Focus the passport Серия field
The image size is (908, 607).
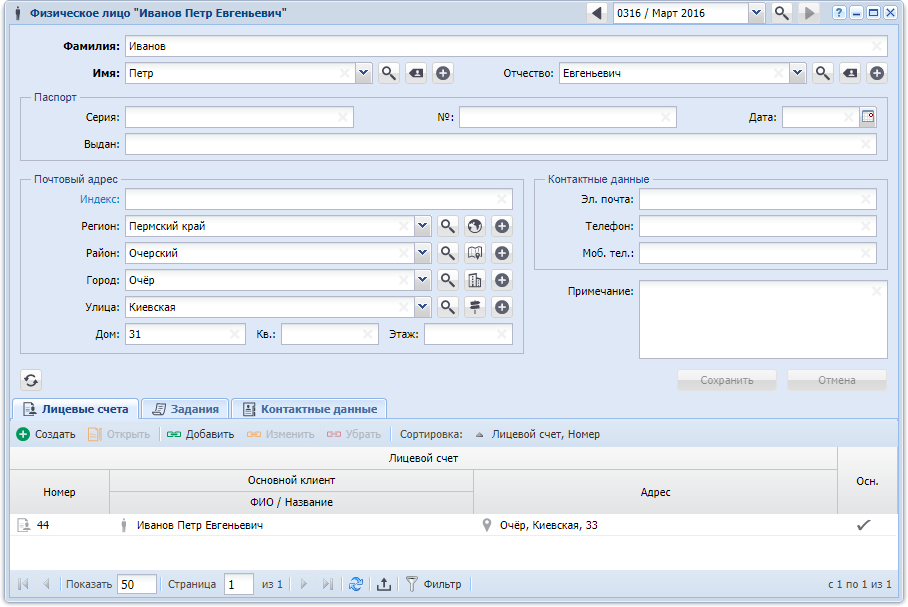239,117
